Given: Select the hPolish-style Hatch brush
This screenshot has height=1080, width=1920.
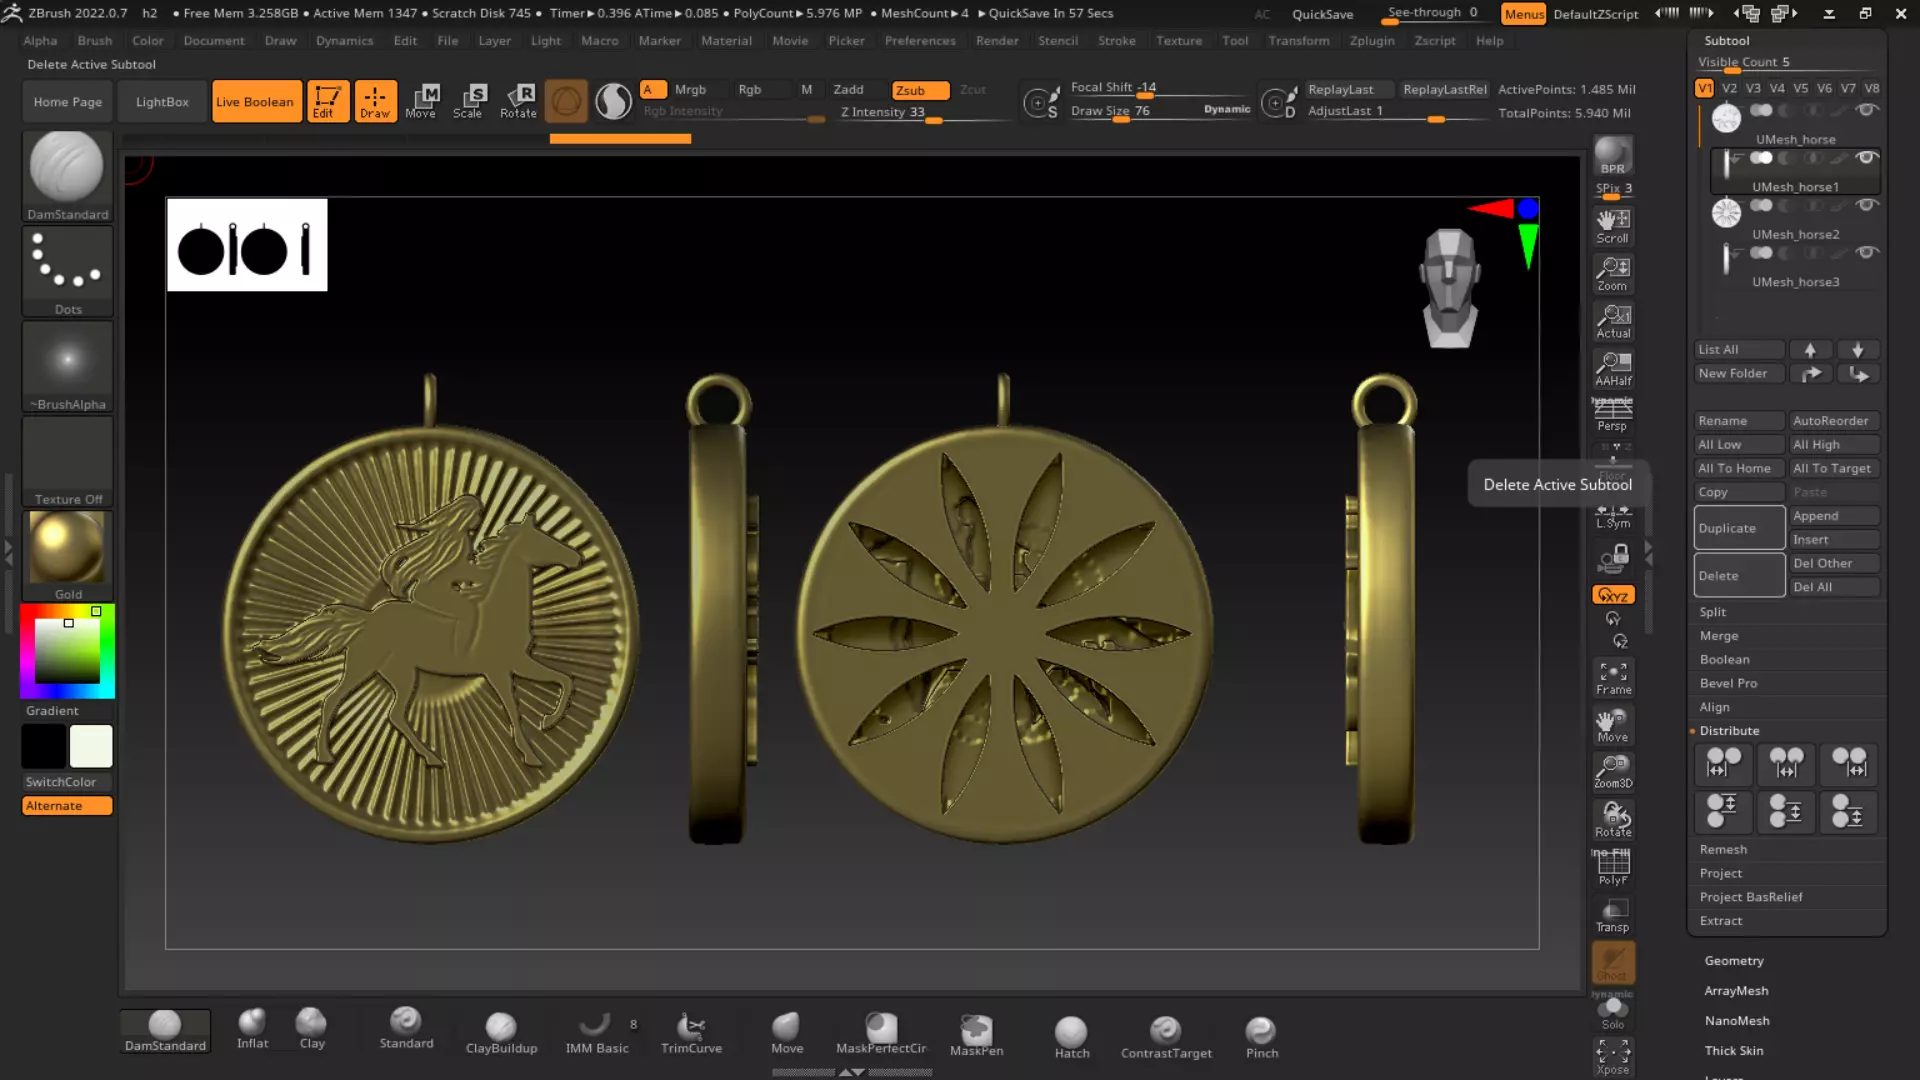Looking at the screenshot, I should (1071, 1037).
